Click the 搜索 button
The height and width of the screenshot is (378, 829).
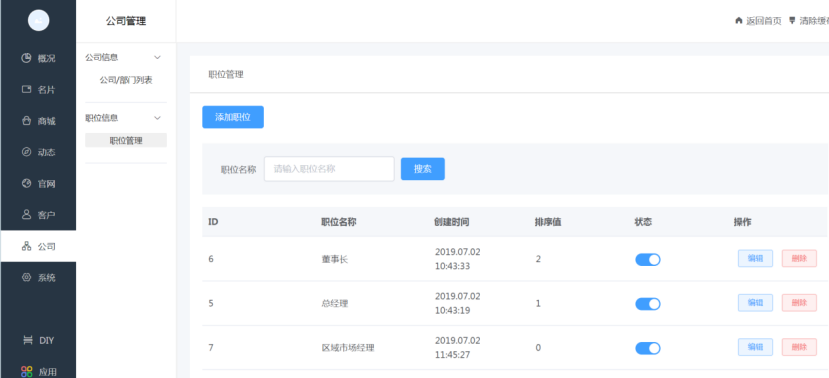(x=422, y=169)
